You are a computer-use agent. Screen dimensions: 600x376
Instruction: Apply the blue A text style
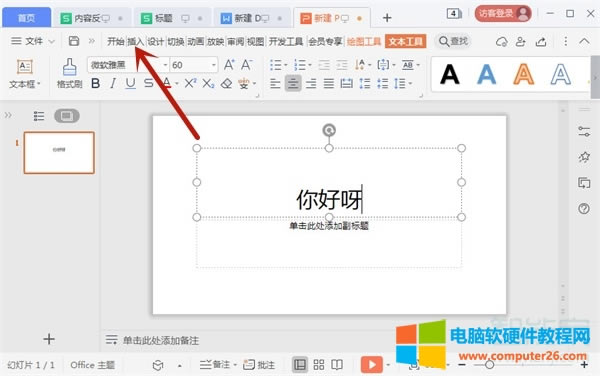tap(487, 74)
